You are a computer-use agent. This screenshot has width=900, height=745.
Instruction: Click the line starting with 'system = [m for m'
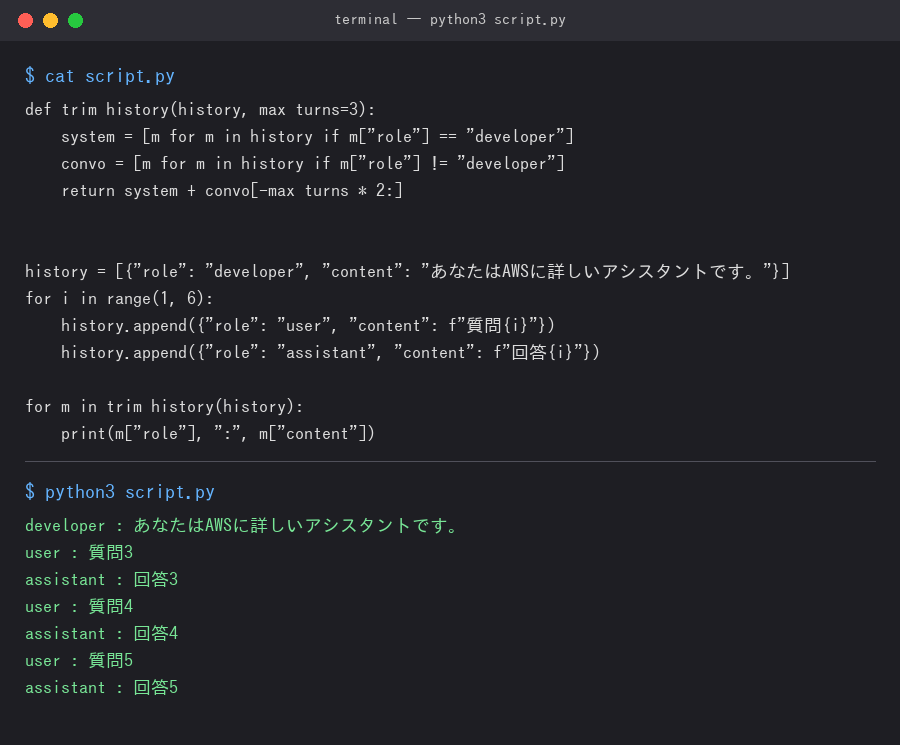[x=317, y=137]
